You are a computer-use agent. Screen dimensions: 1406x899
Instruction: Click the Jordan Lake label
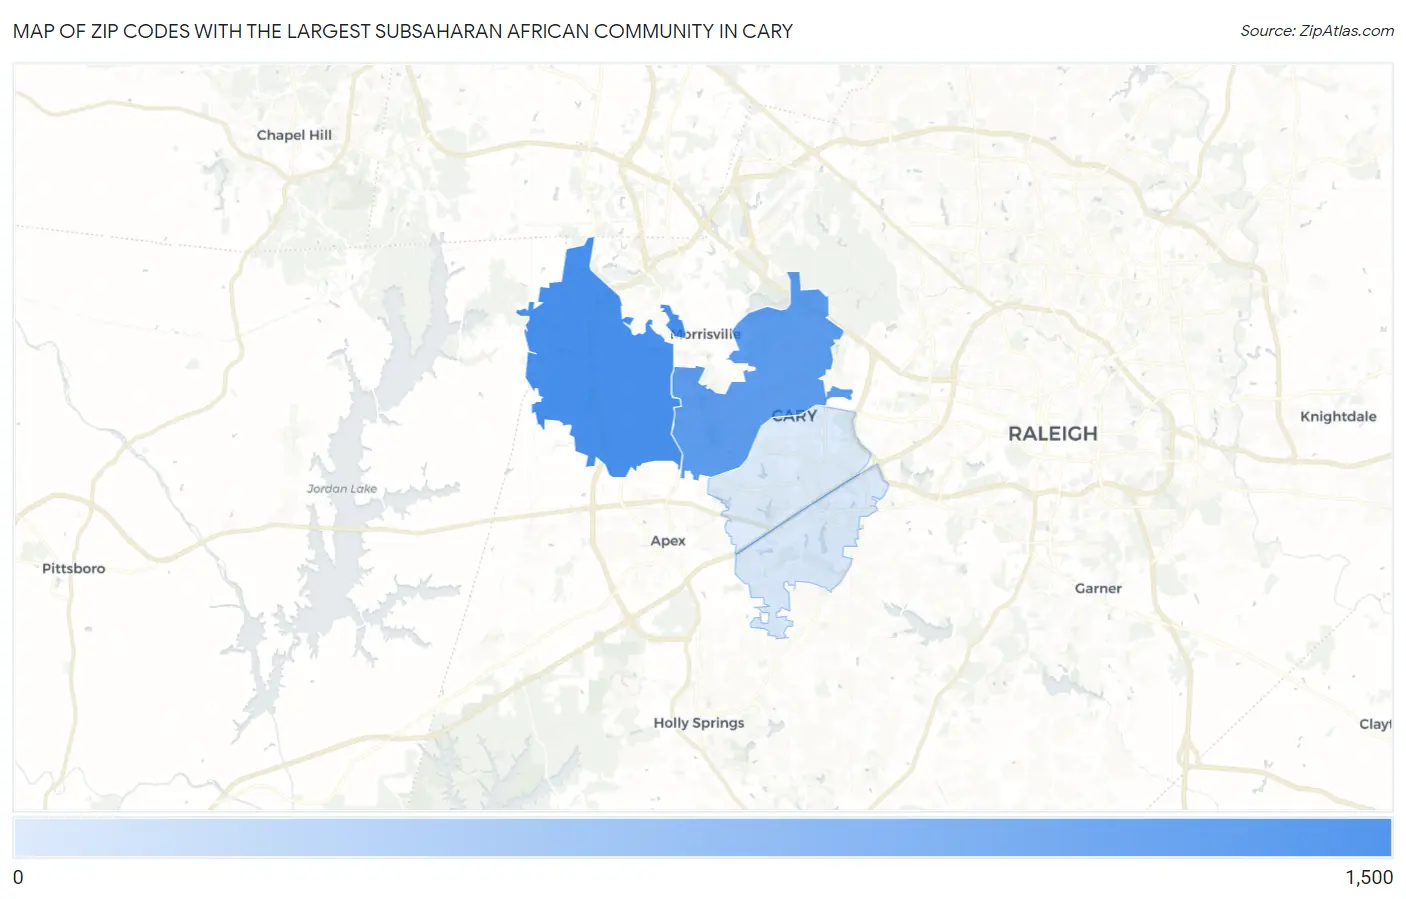click(342, 489)
